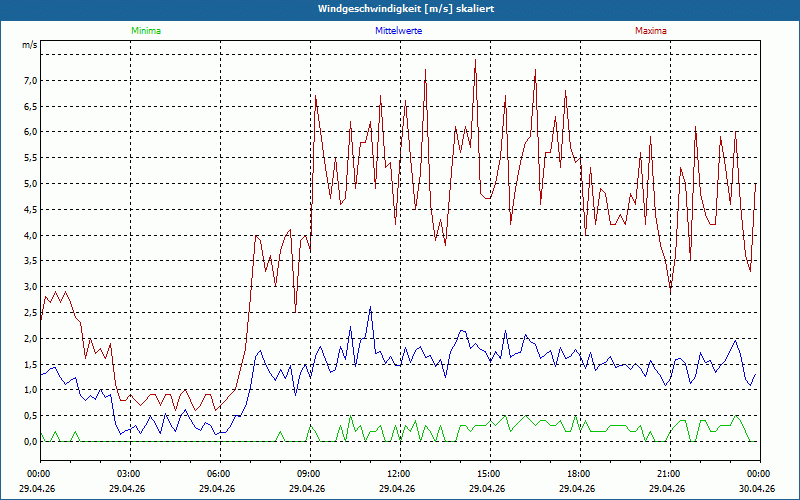Click the 1,5 y-axis tick label
Screen dimensions: 800x500
31,365
